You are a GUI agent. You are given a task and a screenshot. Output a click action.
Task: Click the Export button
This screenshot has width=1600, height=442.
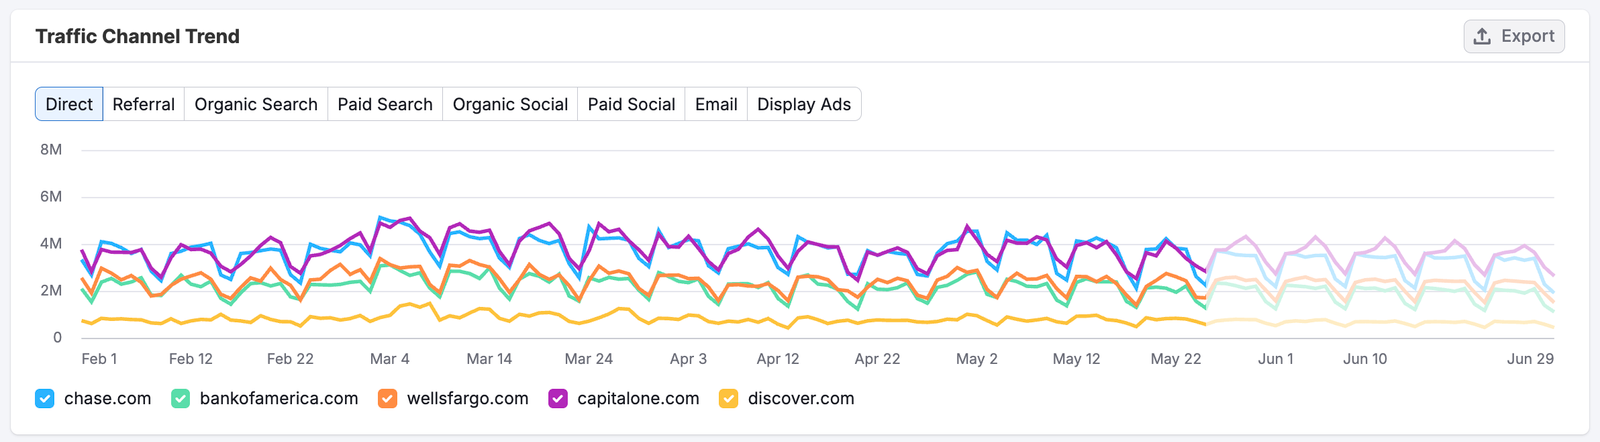point(1514,36)
